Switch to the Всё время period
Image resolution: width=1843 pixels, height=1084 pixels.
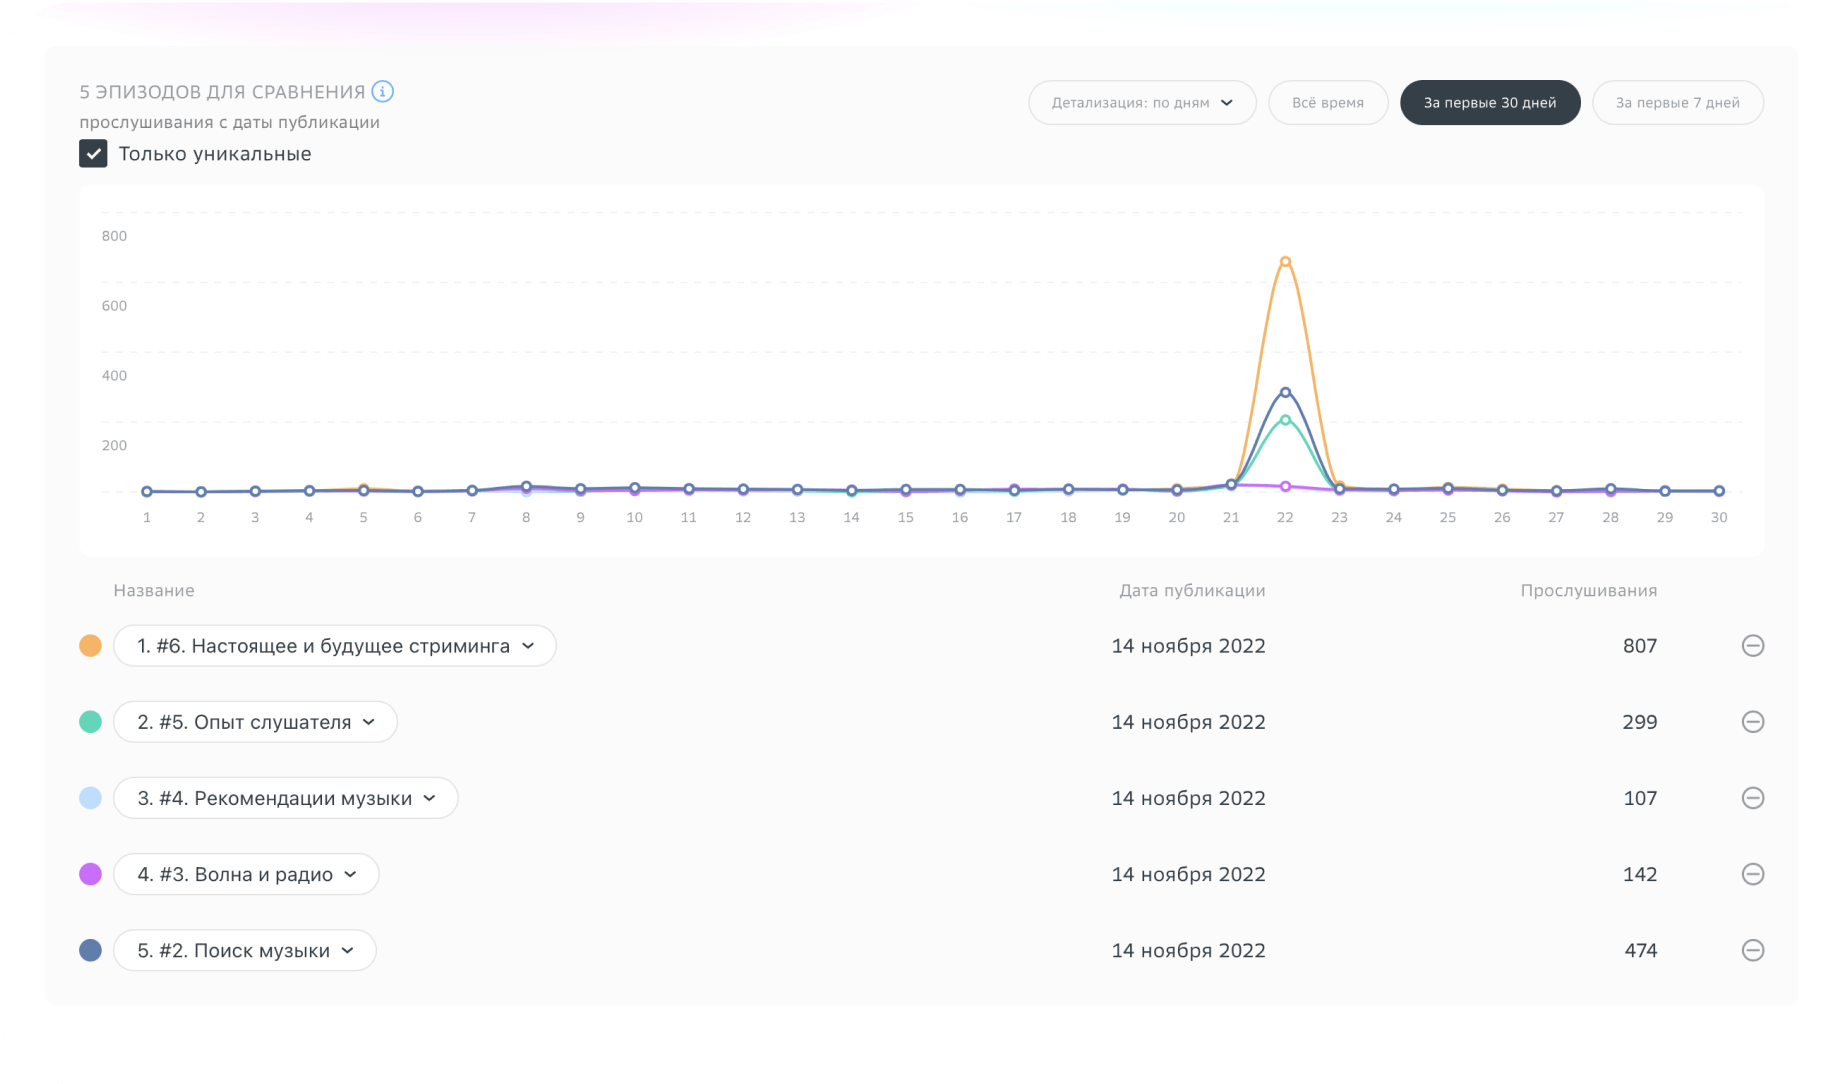1327,103
